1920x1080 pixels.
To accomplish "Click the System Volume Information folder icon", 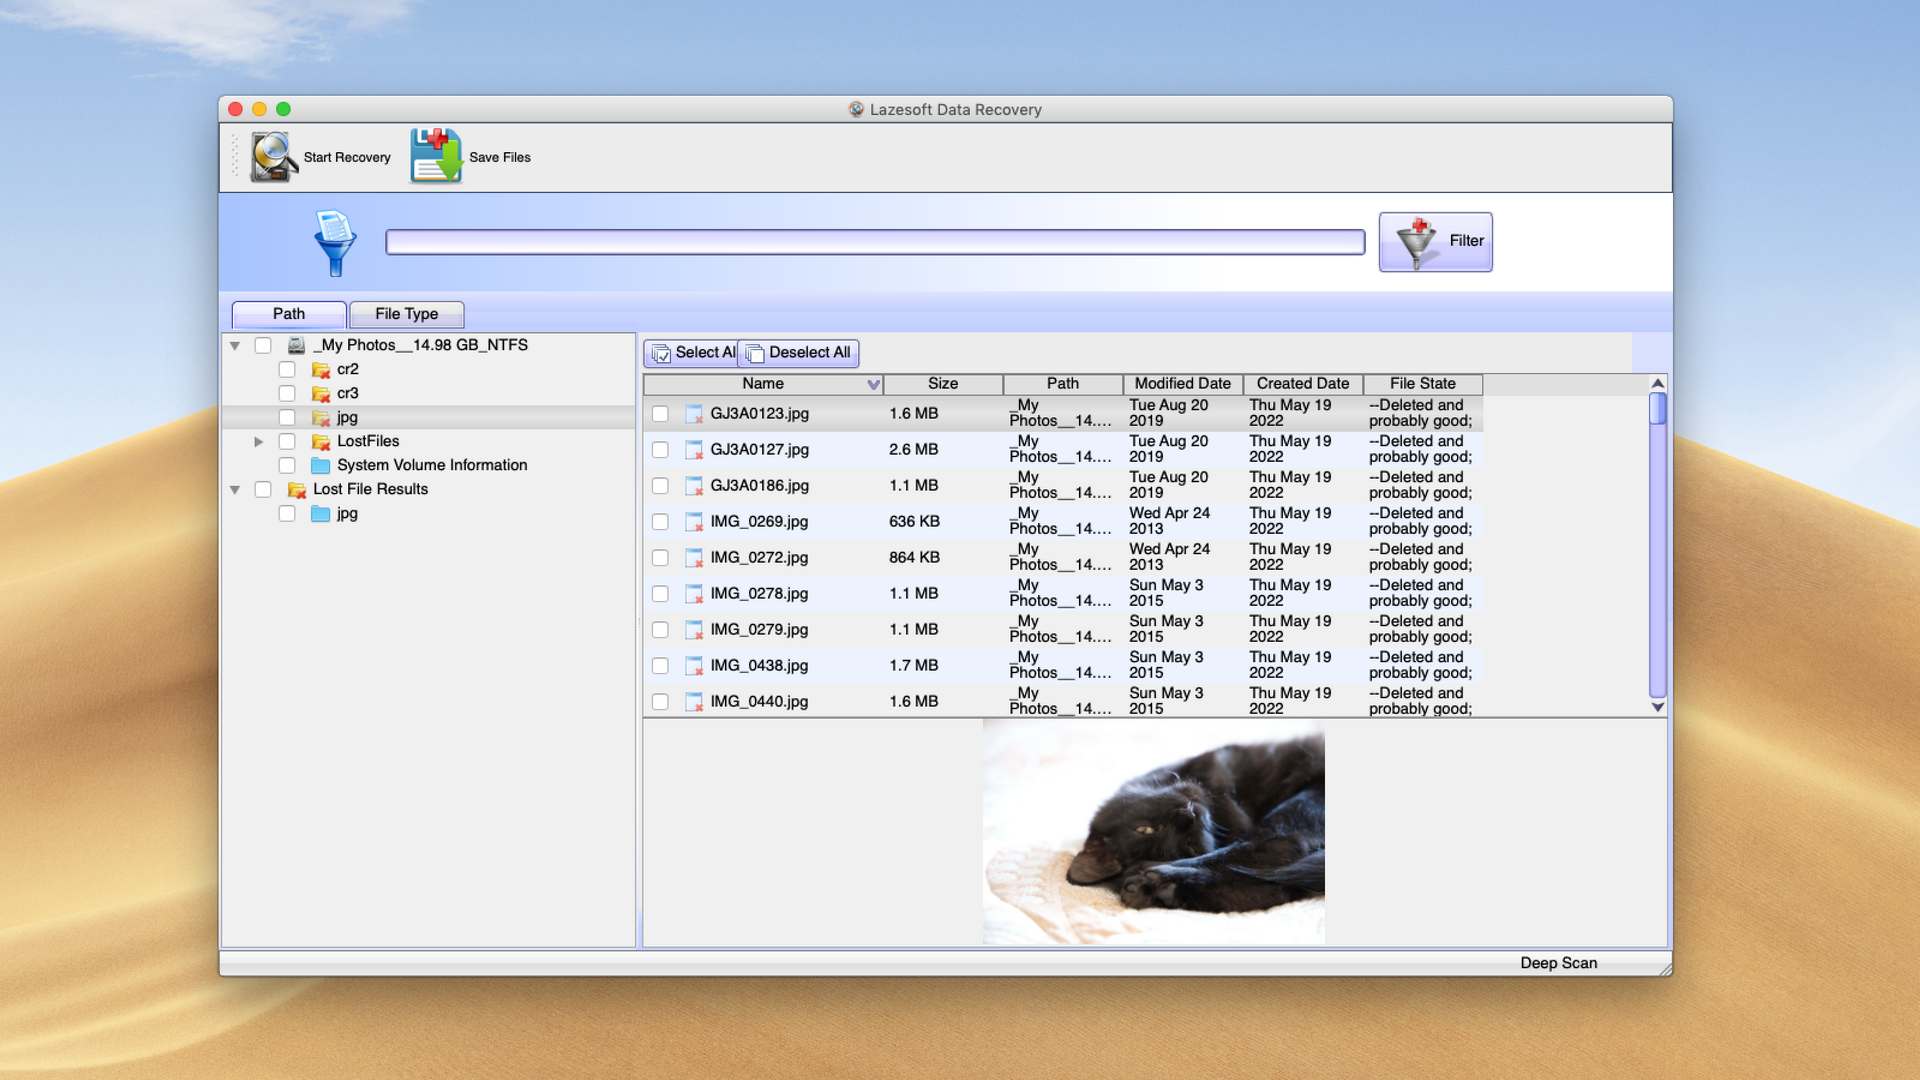I will pyautogui.click(x=321, y=466).
